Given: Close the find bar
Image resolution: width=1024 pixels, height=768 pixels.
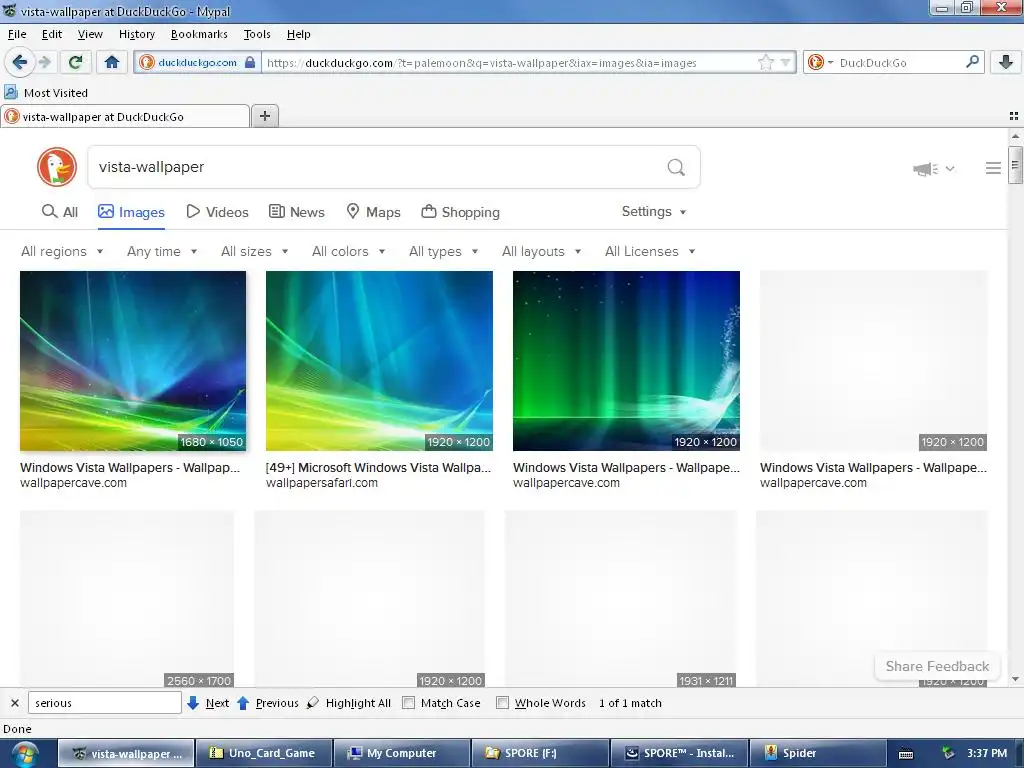Looking at the screenshot, I should pyautogui.click(x=14, y=703).
